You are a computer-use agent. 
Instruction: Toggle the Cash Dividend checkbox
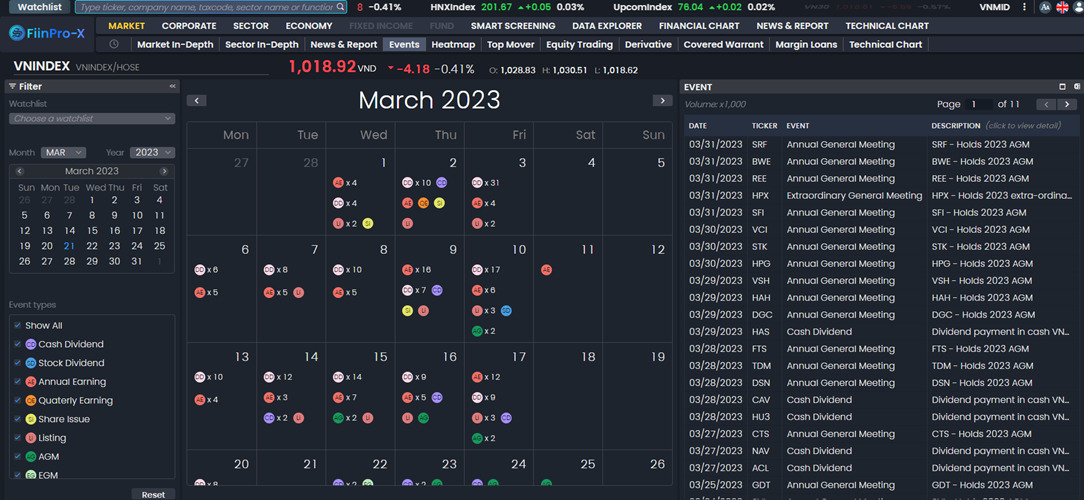tap(17, 344)
